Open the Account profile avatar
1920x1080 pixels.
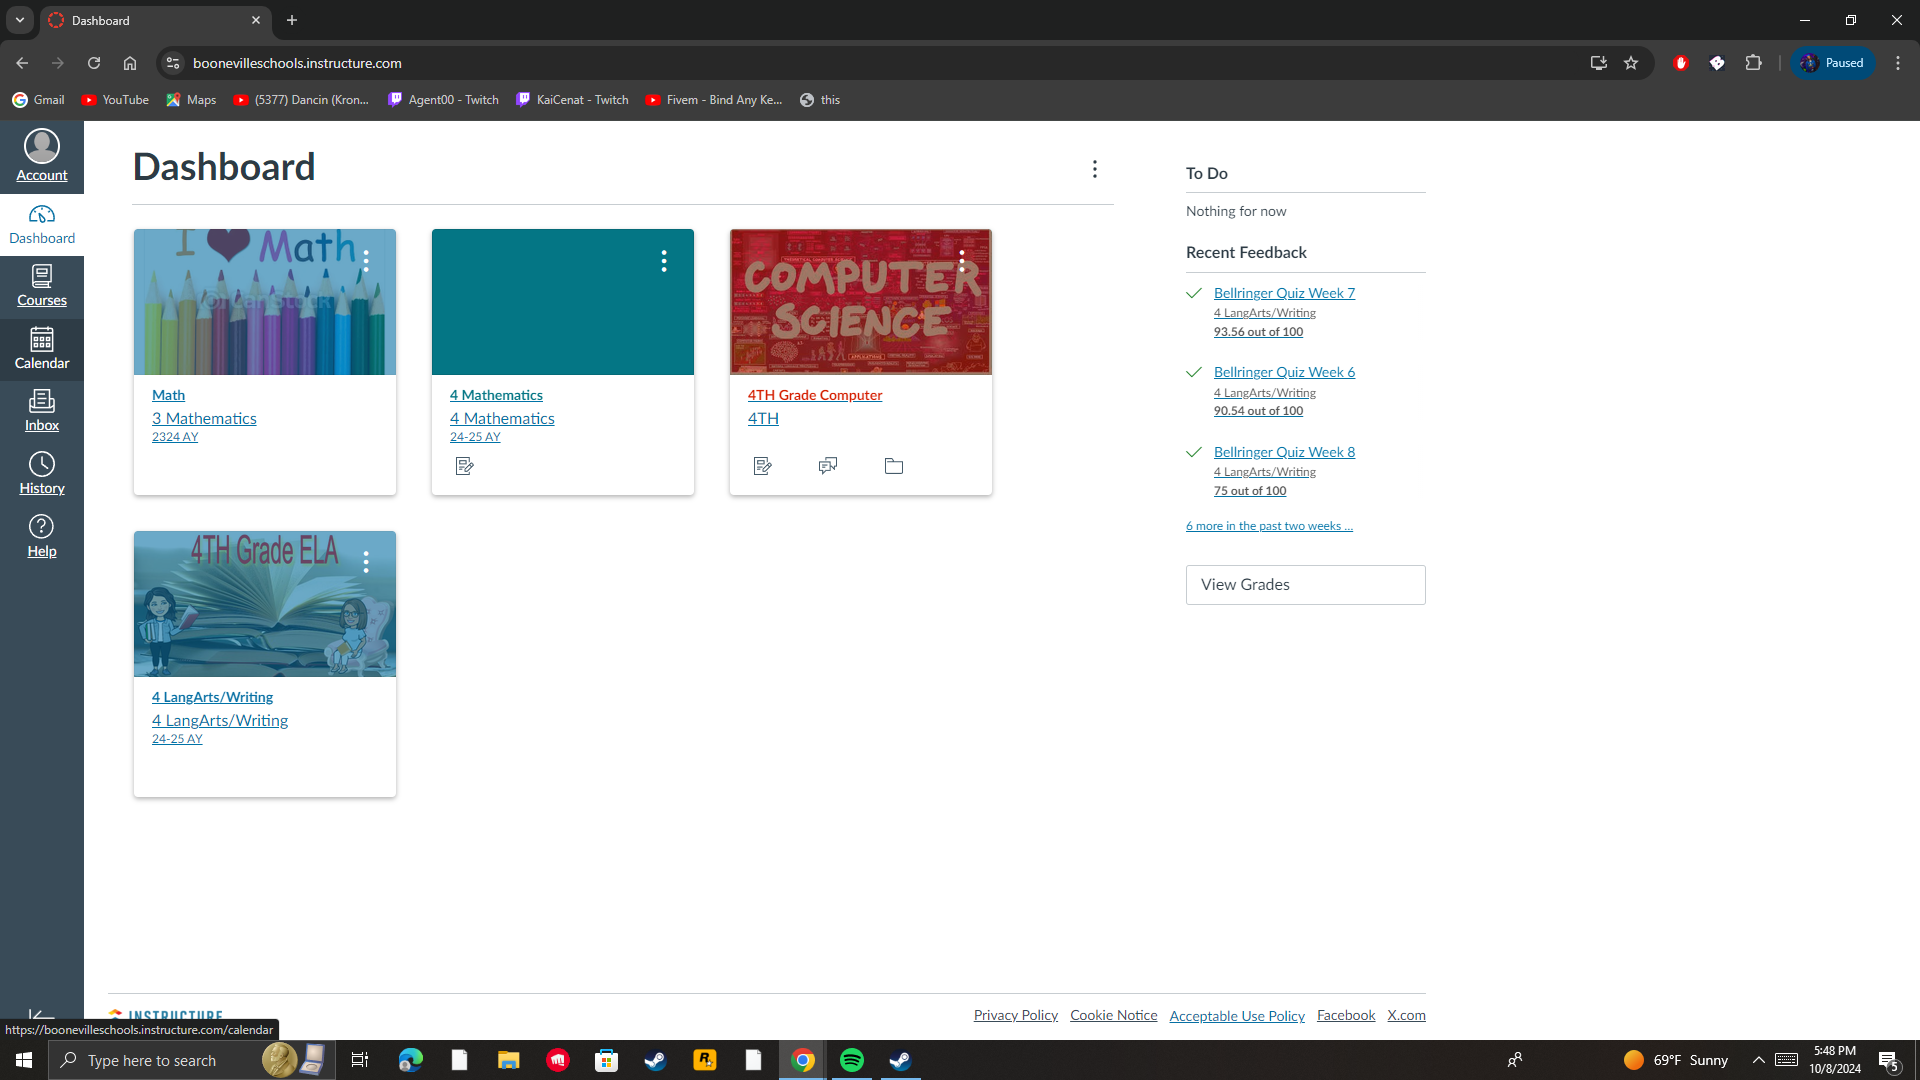[41, 147]
